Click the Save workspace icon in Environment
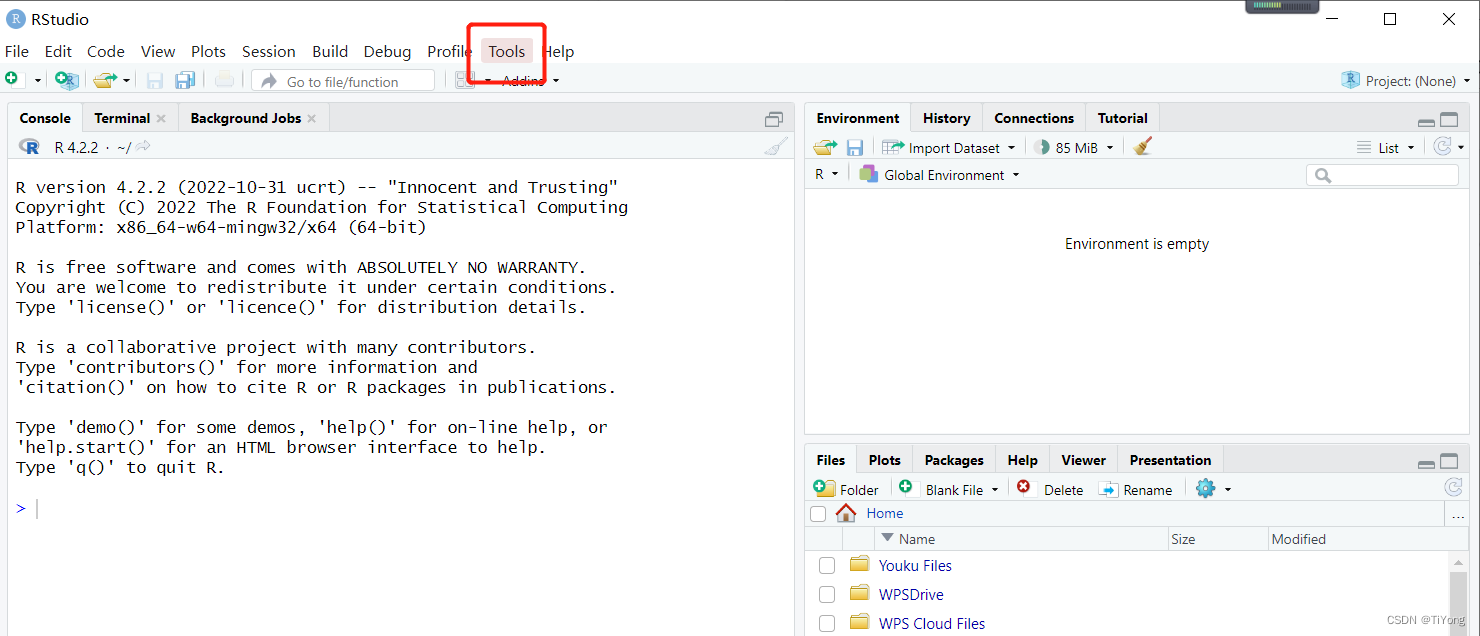 coord(855,147)
